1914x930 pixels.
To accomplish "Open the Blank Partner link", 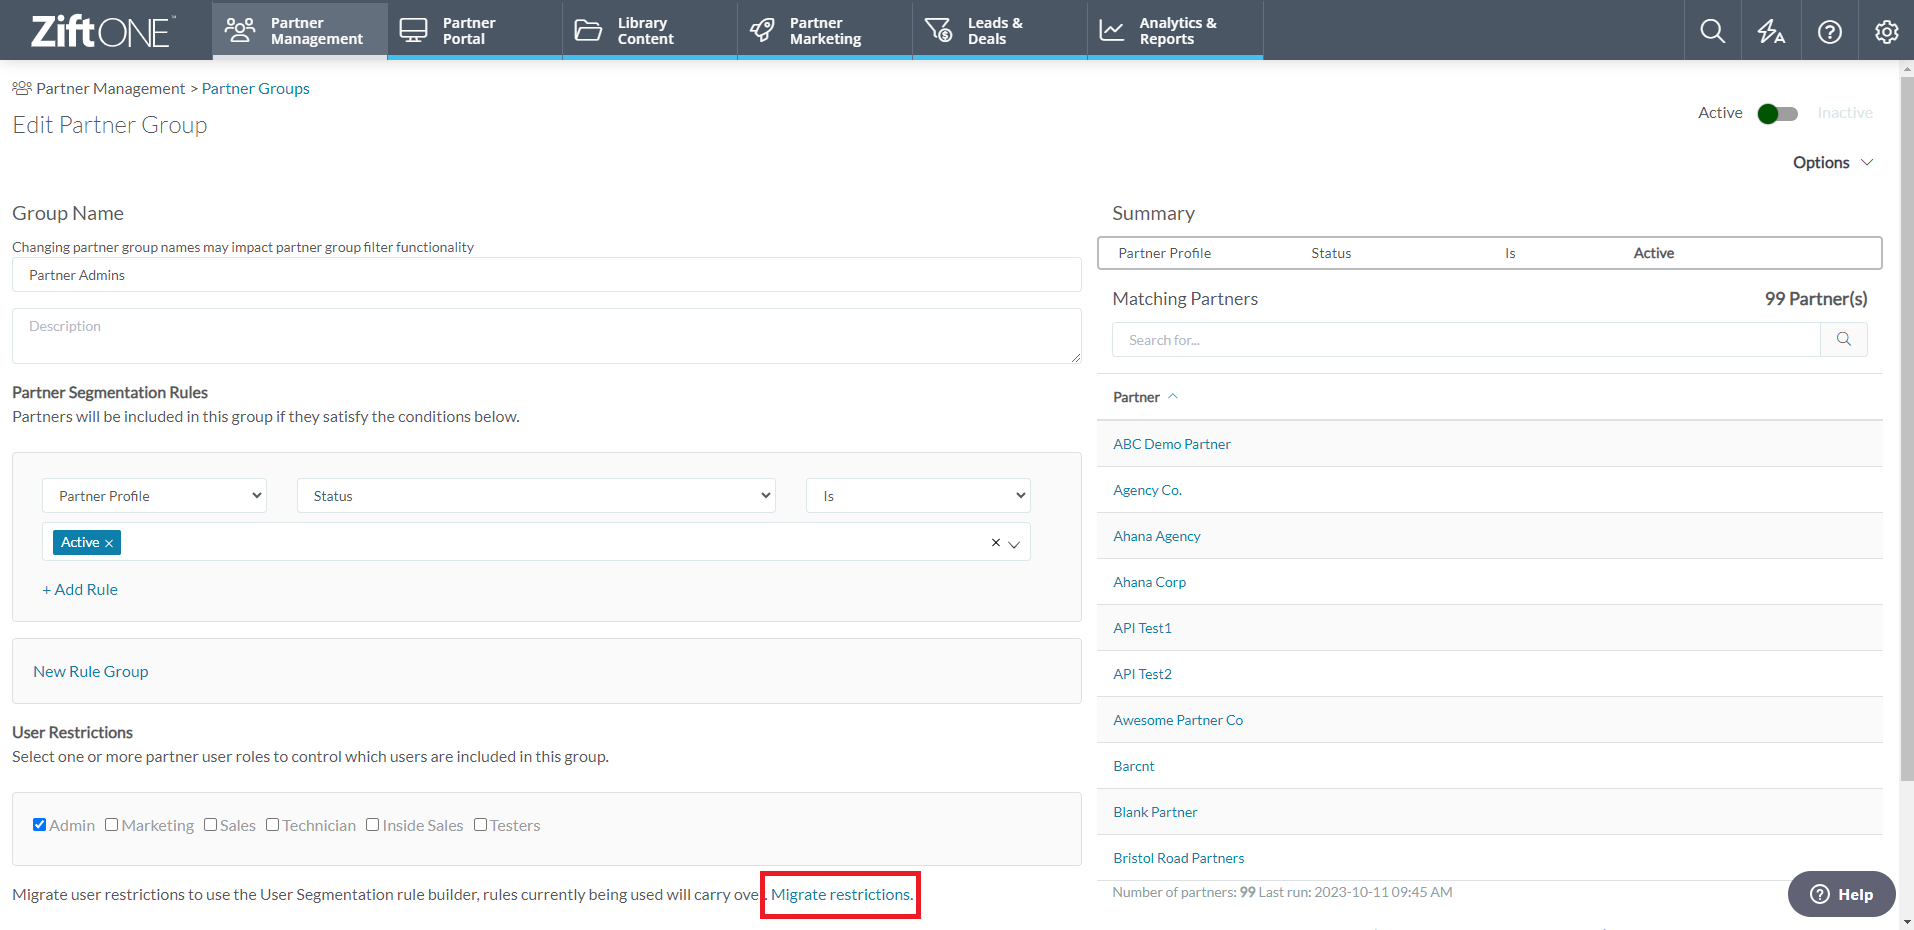I will 1155,812.
